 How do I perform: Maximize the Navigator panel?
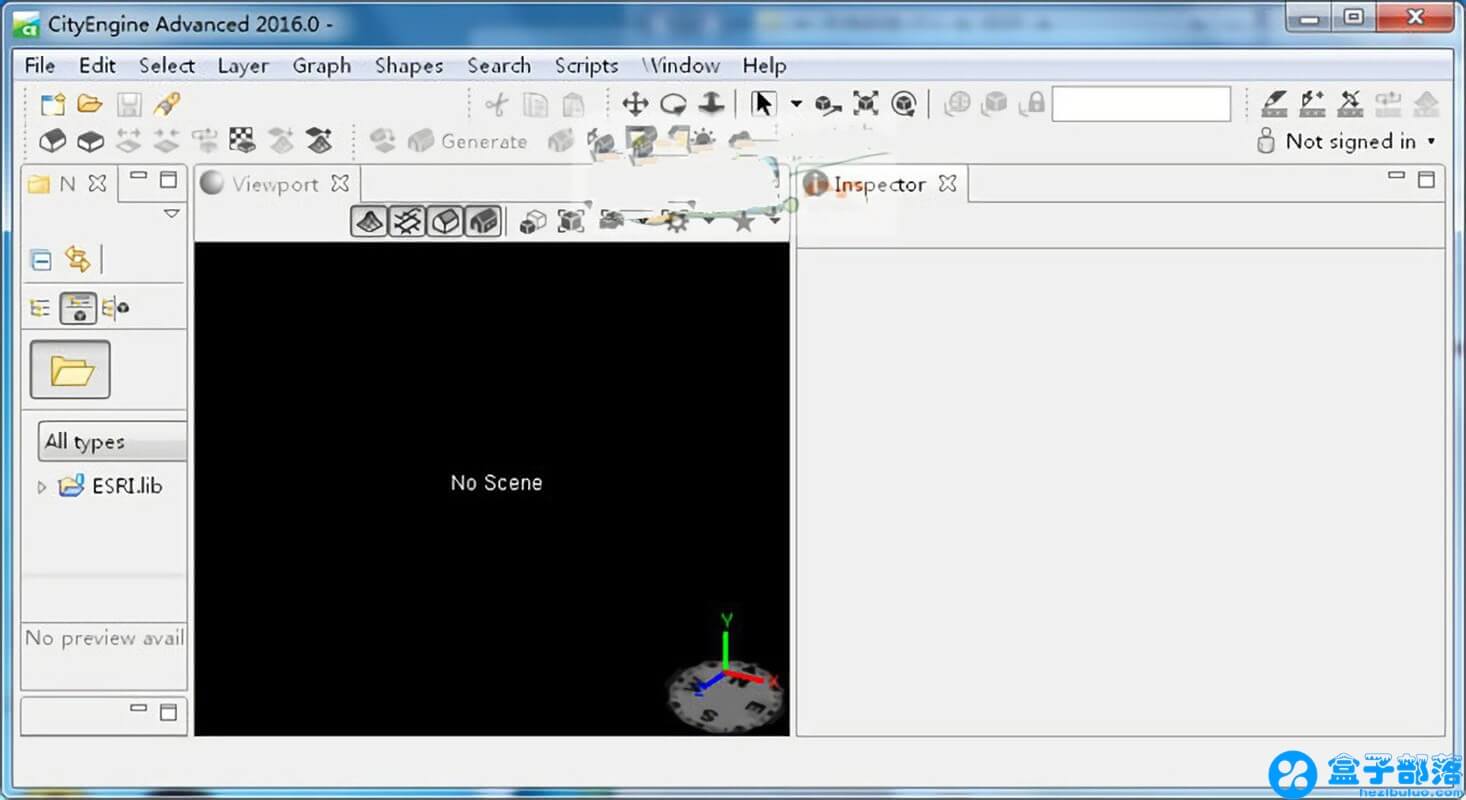[x=168, y=180]
